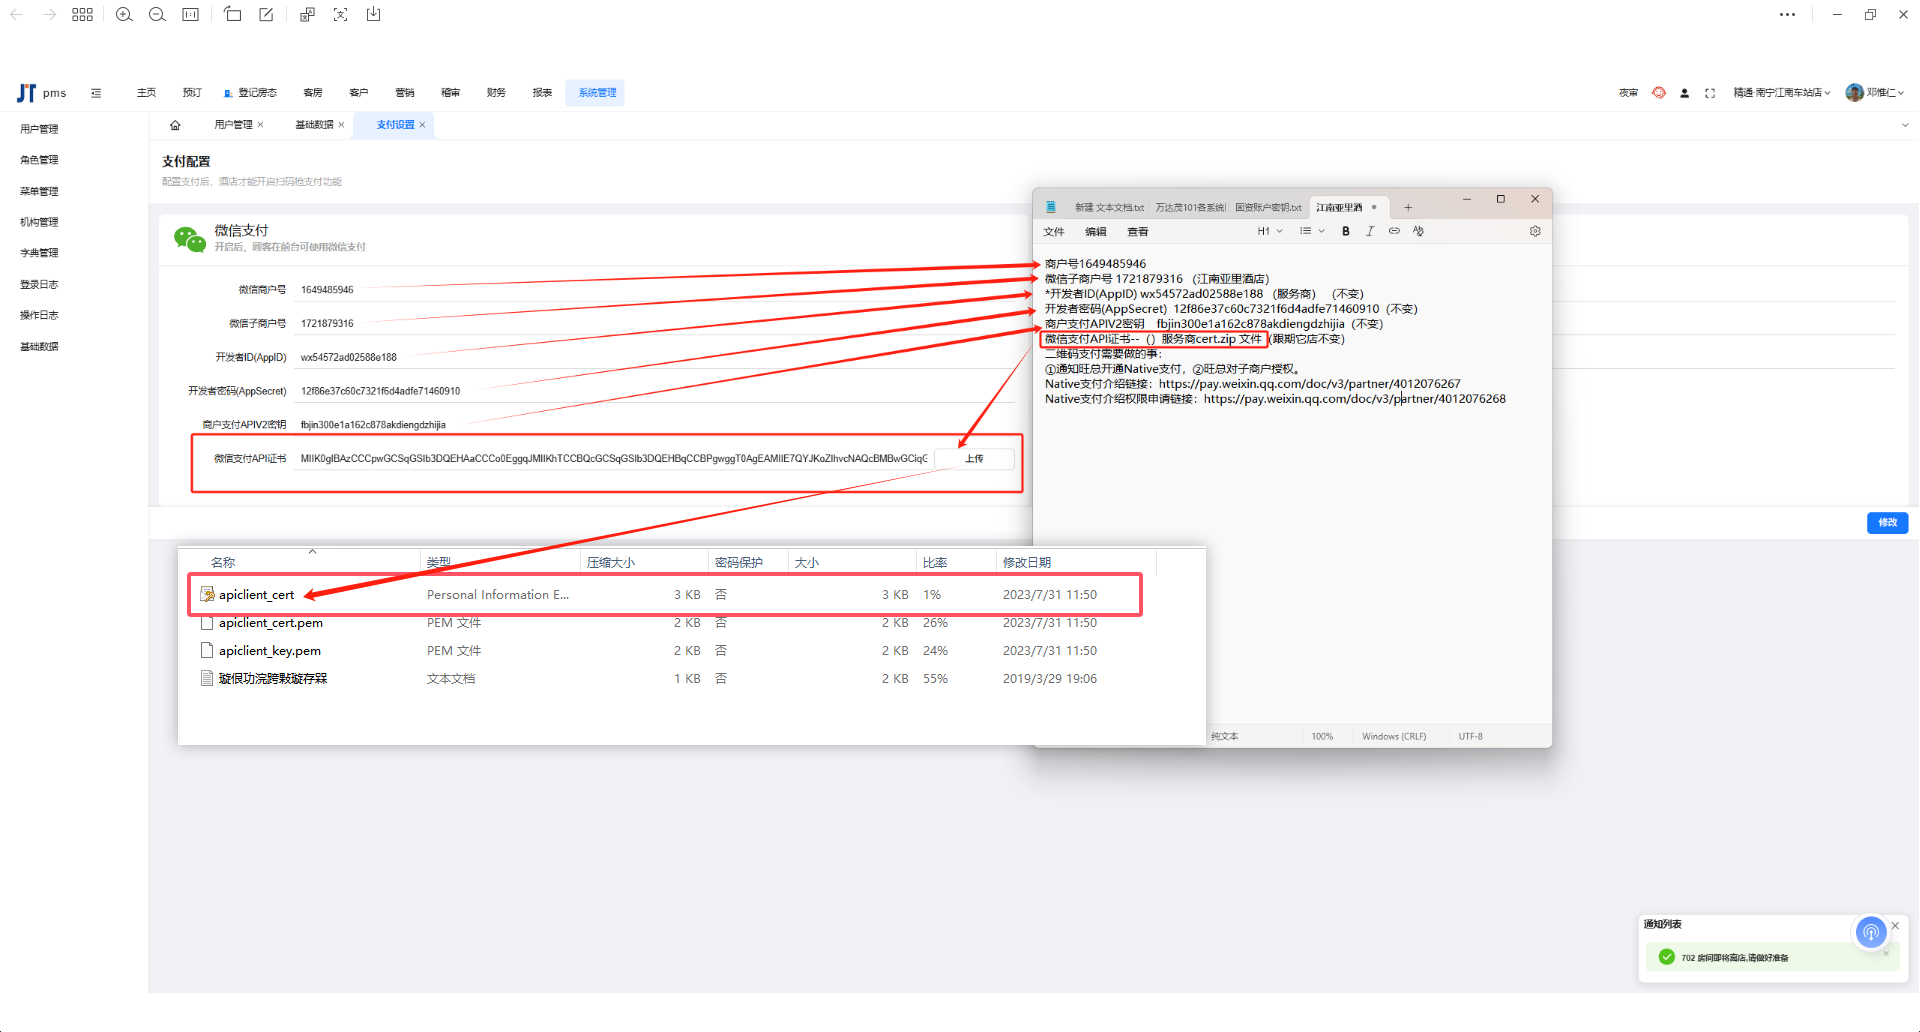Select 角色管理 in the left sidebar
This screenshot has width=1920, height=1032.
tap(39, 160)
